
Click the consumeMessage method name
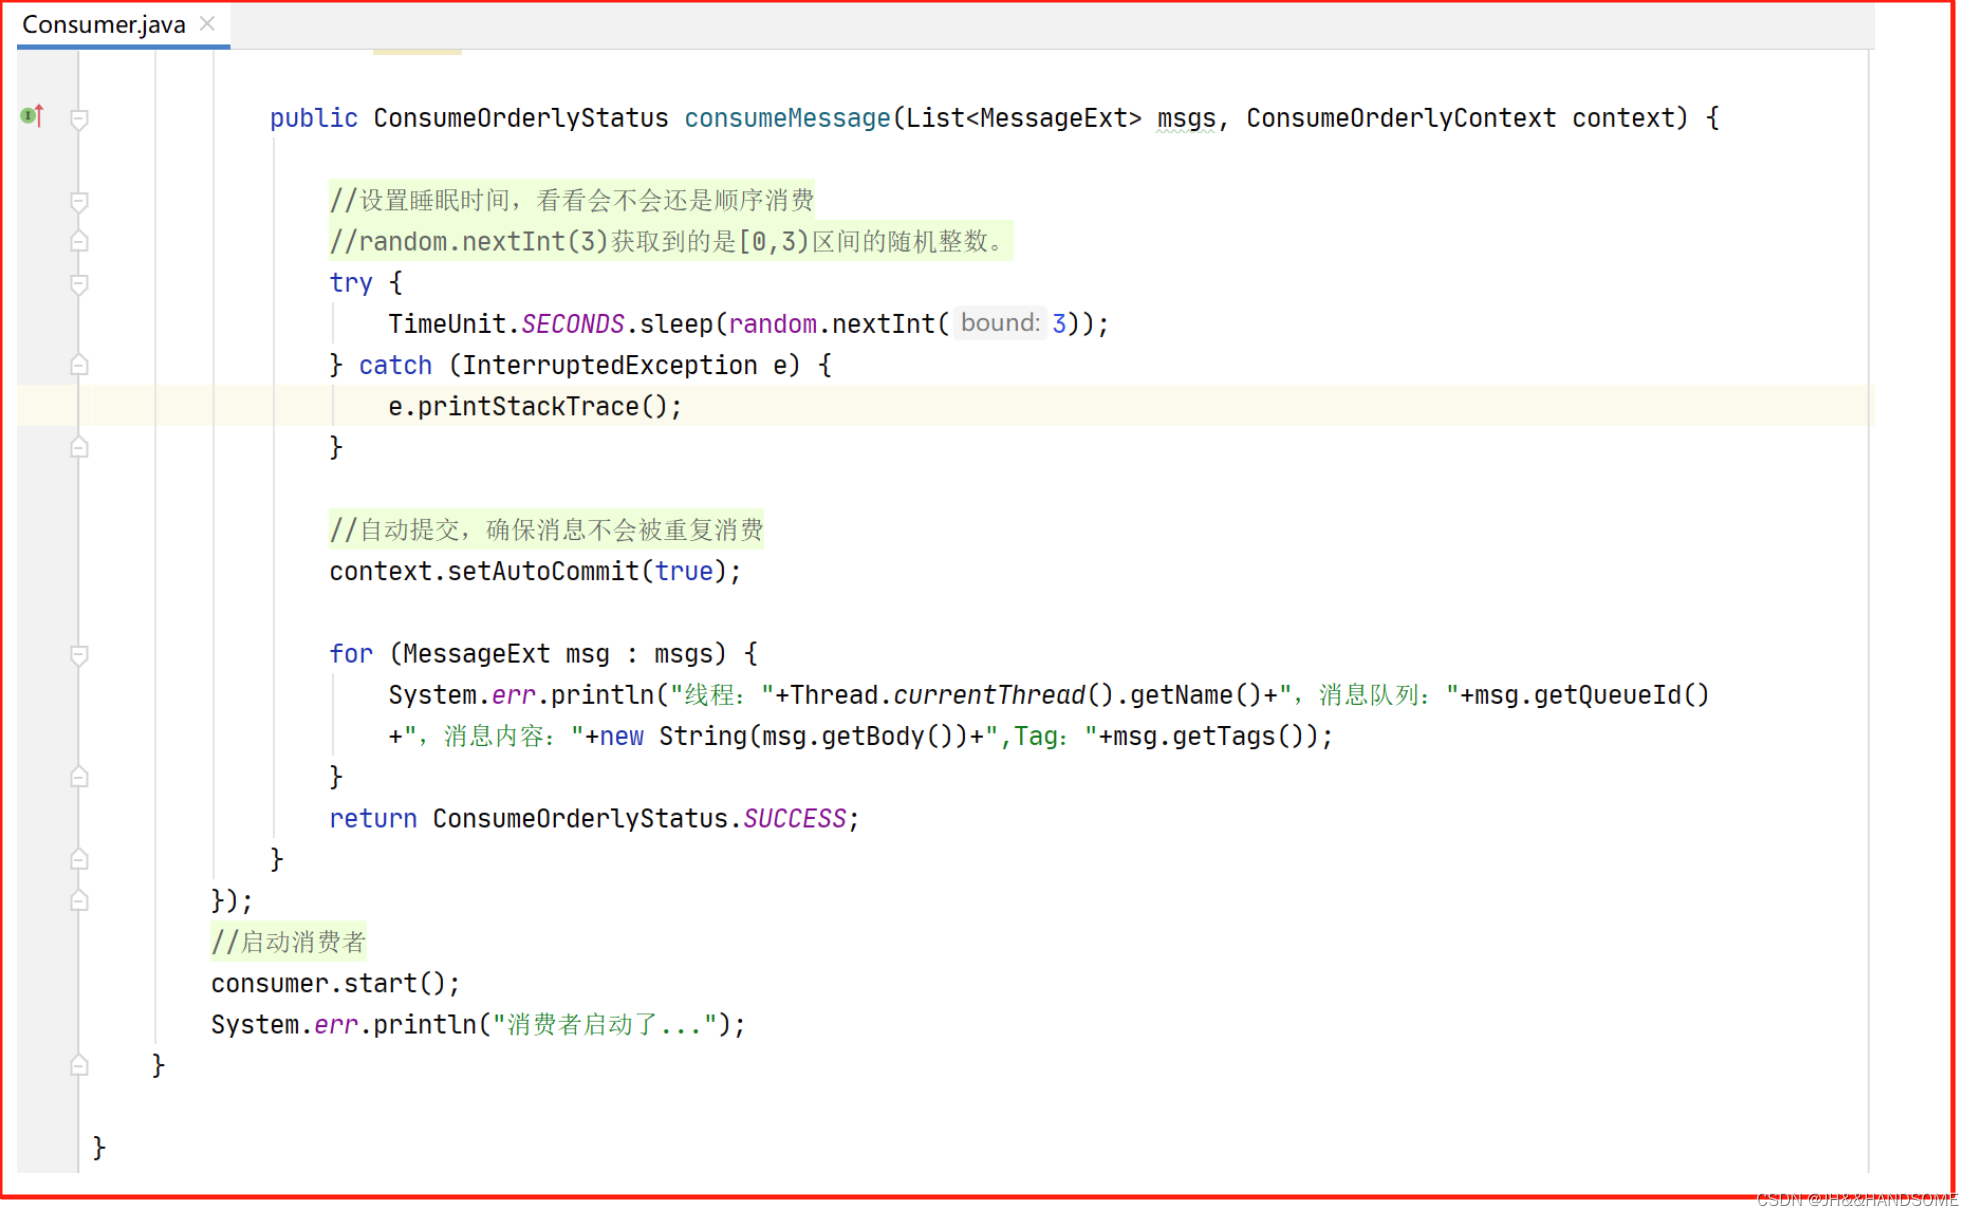786,118
